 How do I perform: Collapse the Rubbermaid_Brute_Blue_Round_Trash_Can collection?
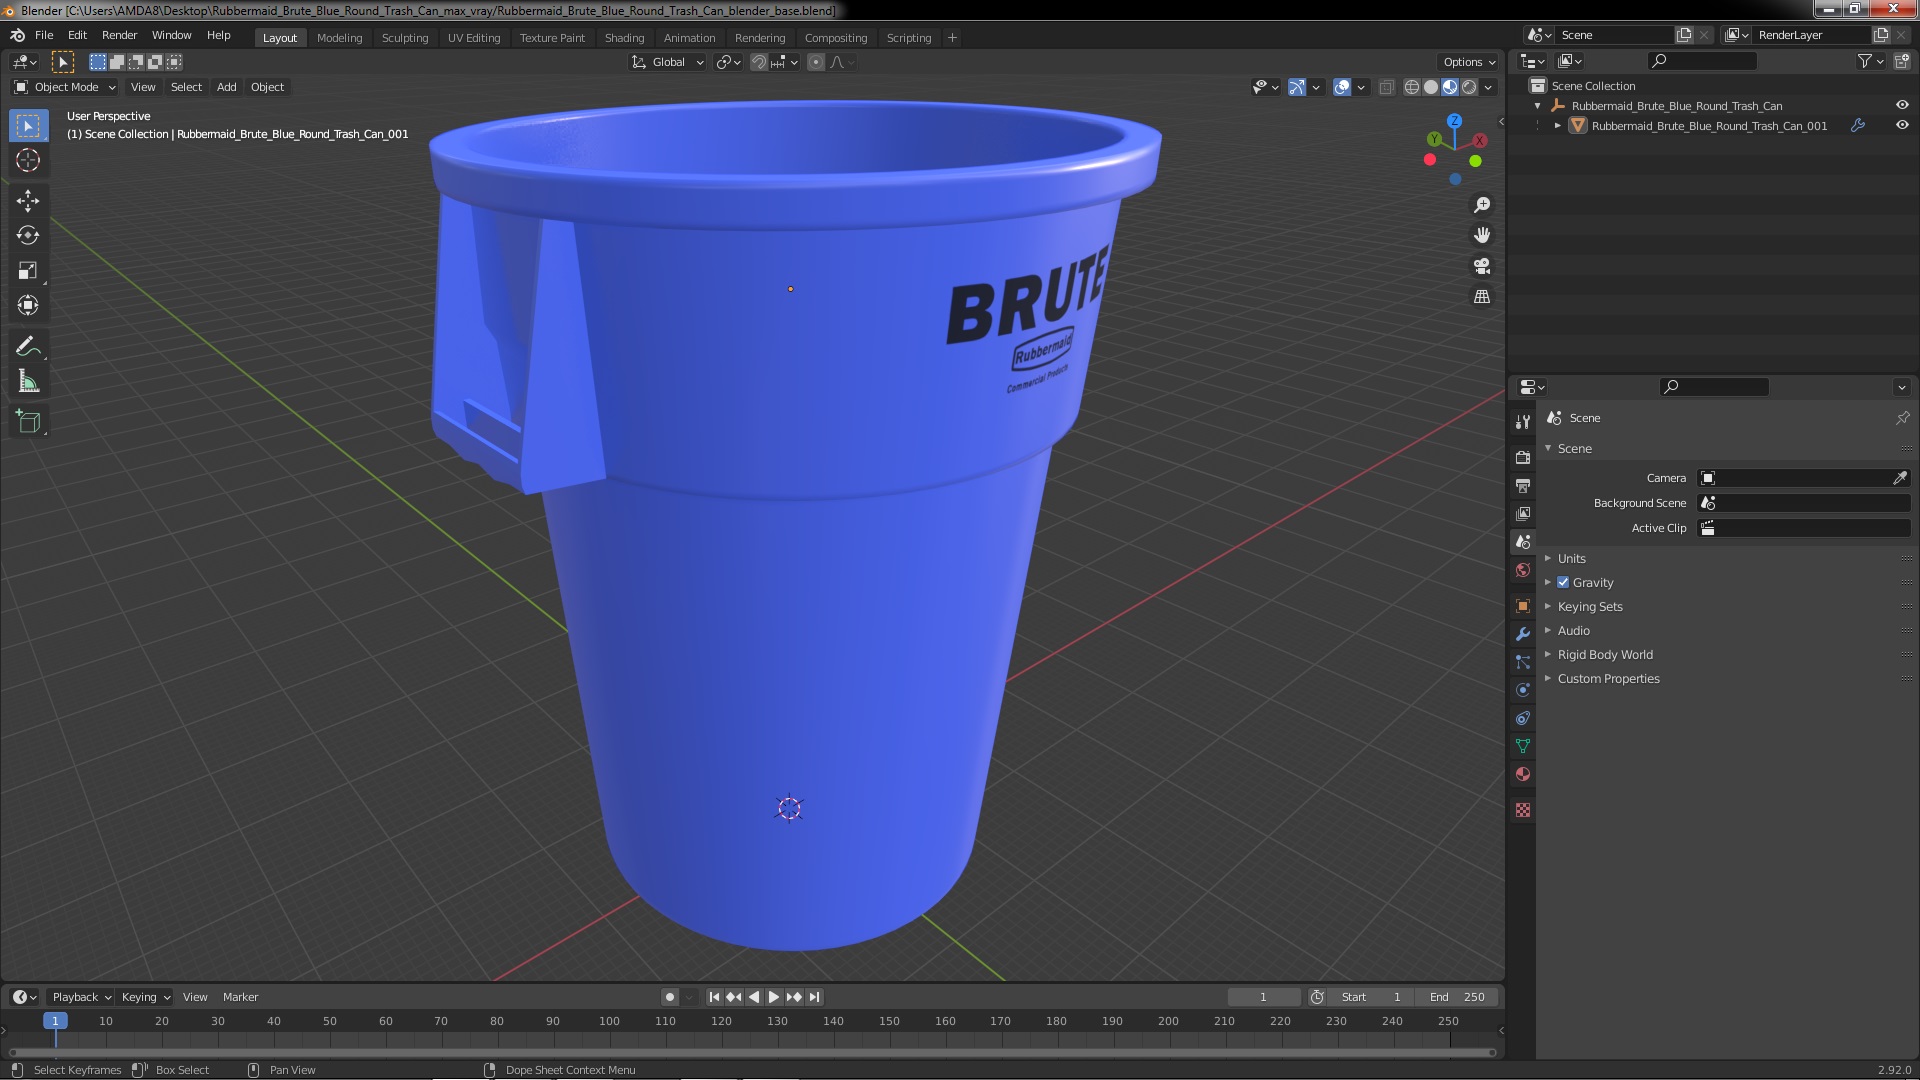[x=1538, y=106]
